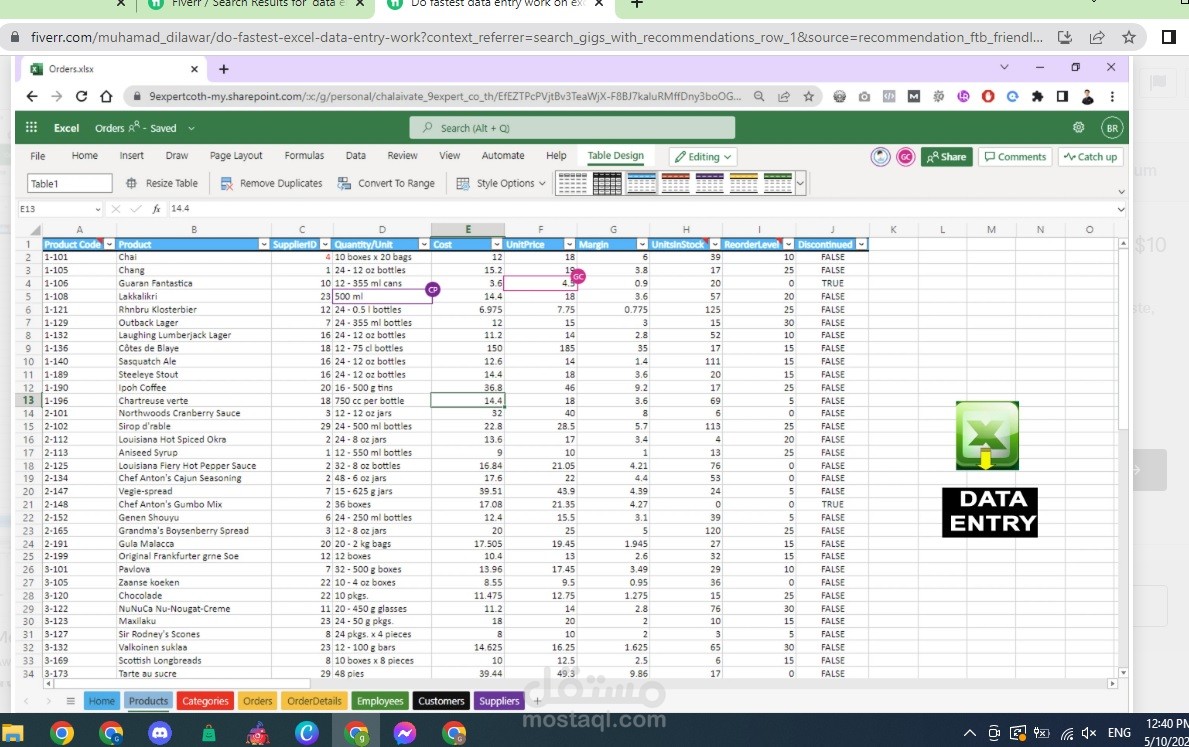Select row 13 header
This screenshot has width=1189, height=747.
click(x=28, y=400)
